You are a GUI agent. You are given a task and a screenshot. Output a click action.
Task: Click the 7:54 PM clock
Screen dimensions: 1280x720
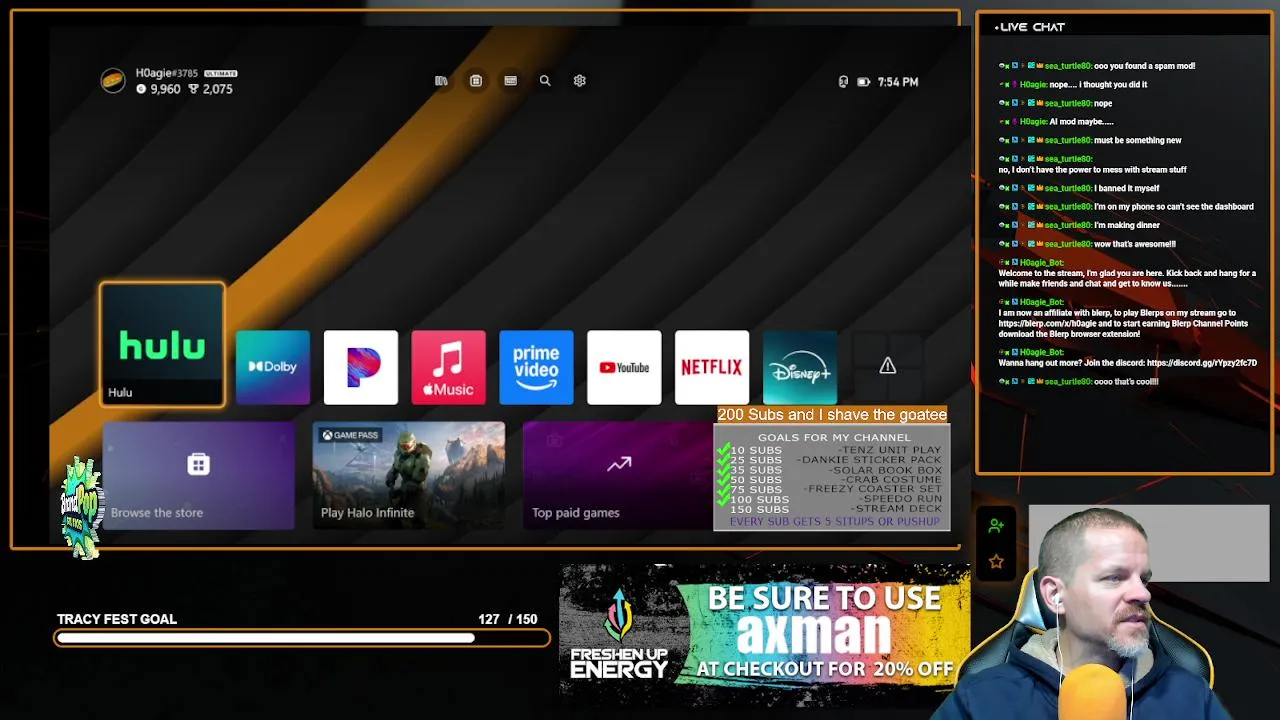pos(897,82)
